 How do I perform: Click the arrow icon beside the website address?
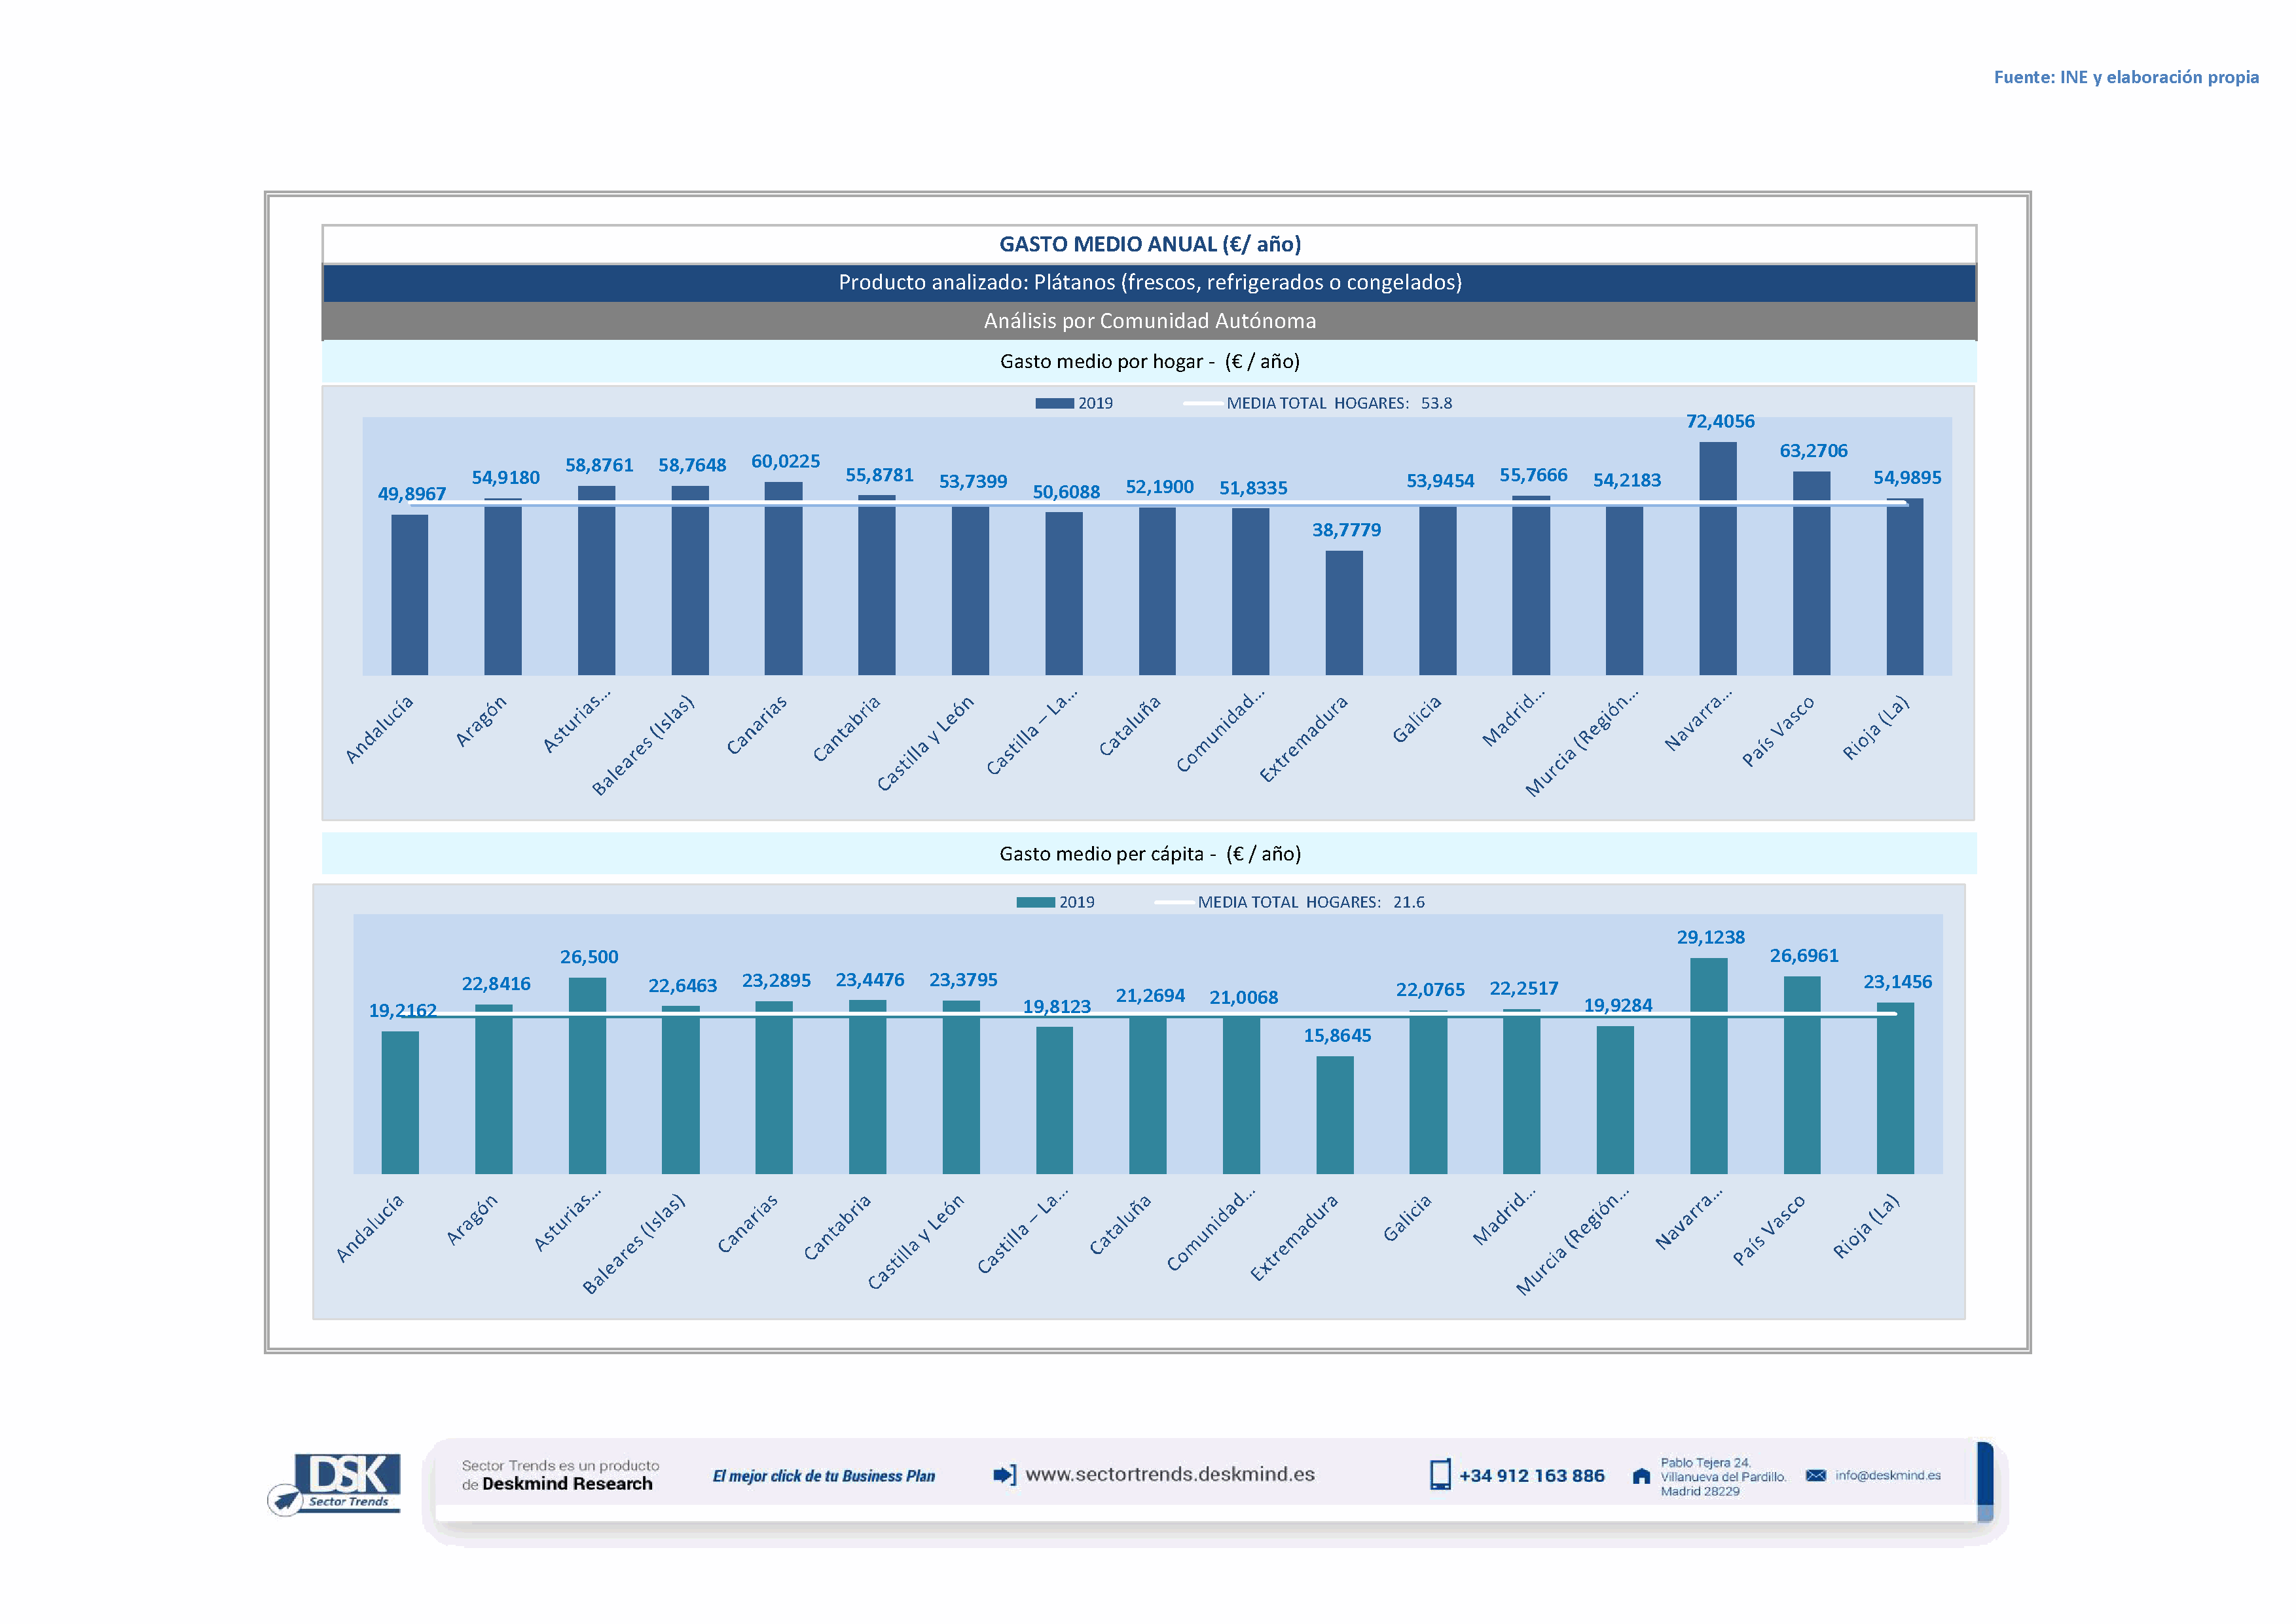(1004, 1474)
